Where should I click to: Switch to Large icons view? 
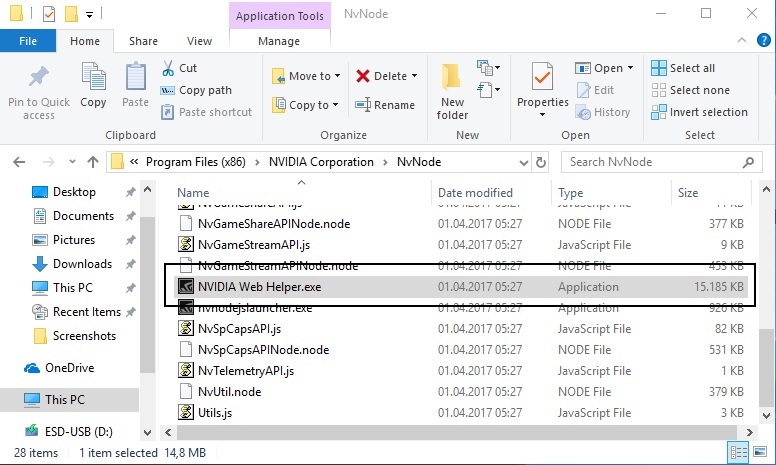760,452
